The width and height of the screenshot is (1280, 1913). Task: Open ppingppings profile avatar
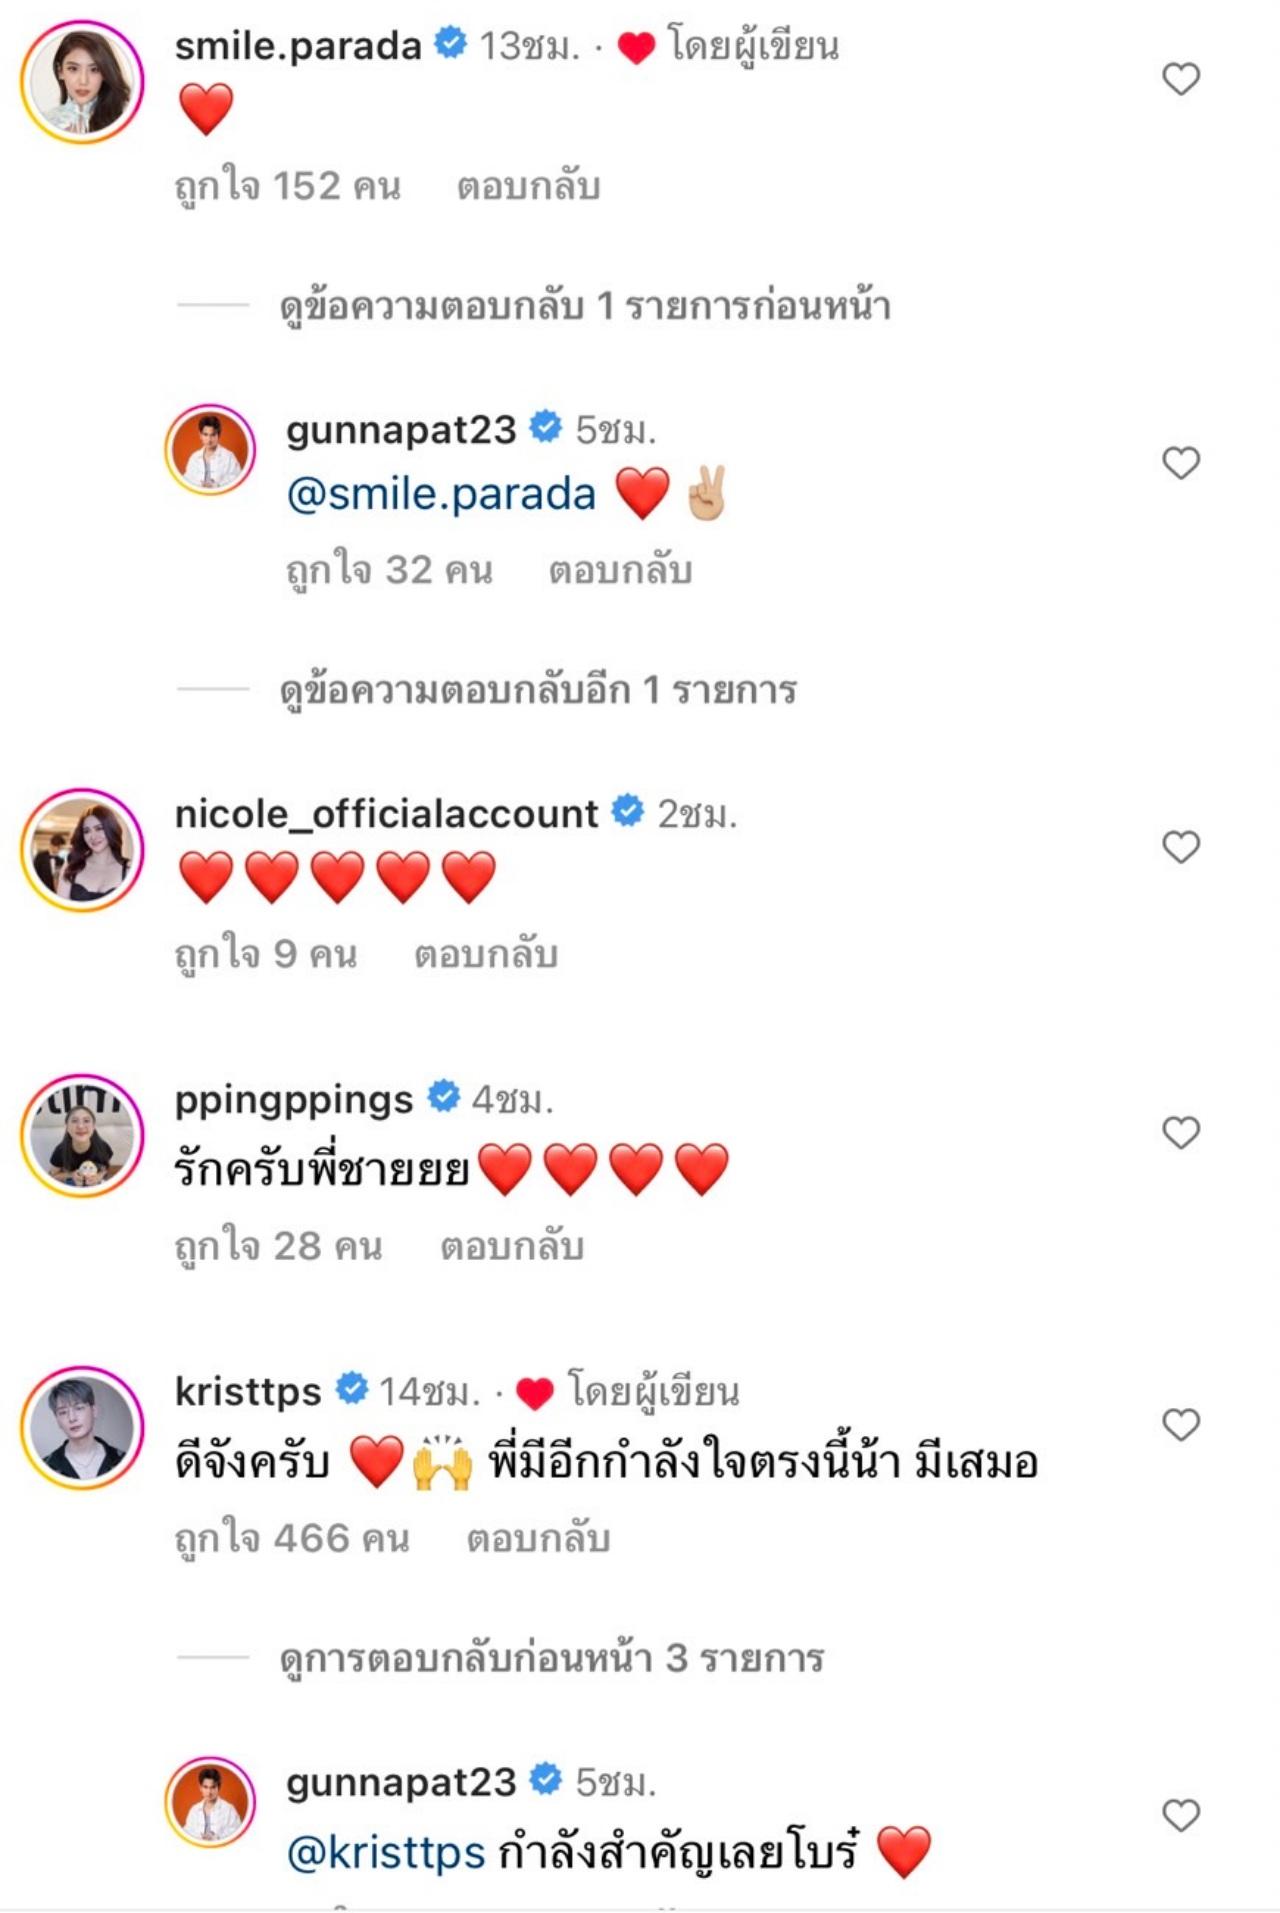[x=83, y=1135]
